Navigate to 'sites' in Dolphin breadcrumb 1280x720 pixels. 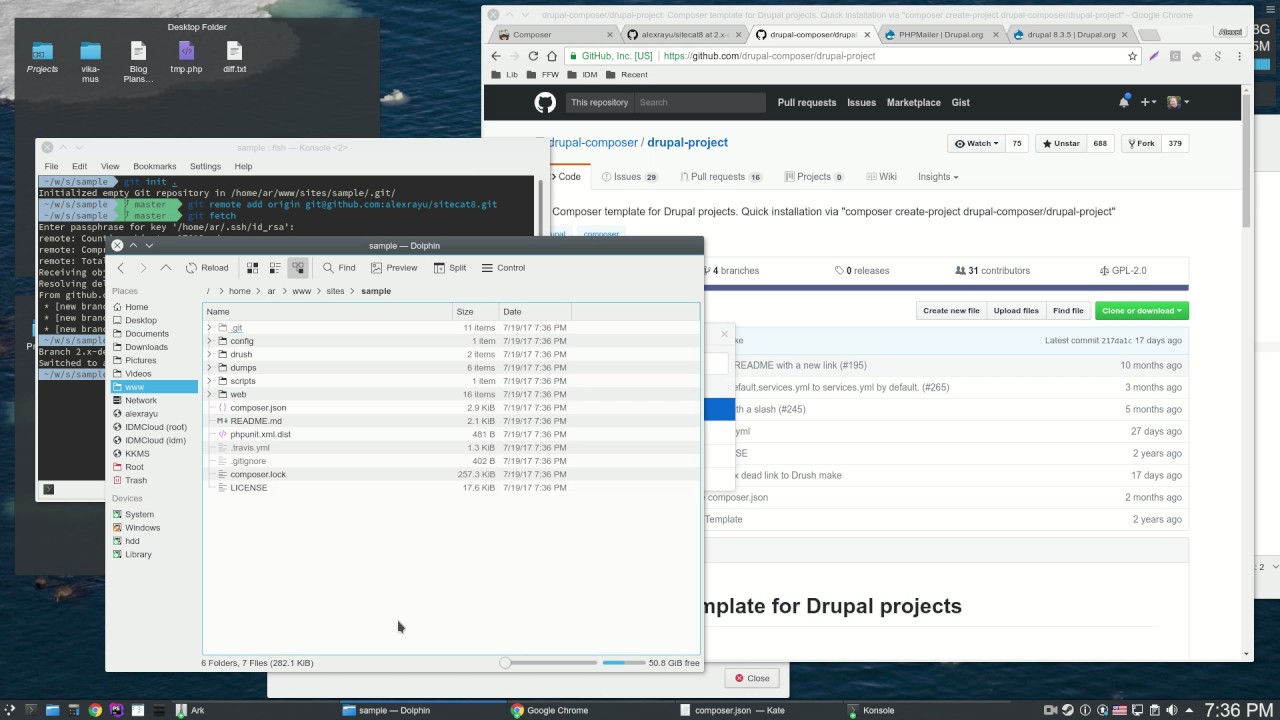point(335,291)
